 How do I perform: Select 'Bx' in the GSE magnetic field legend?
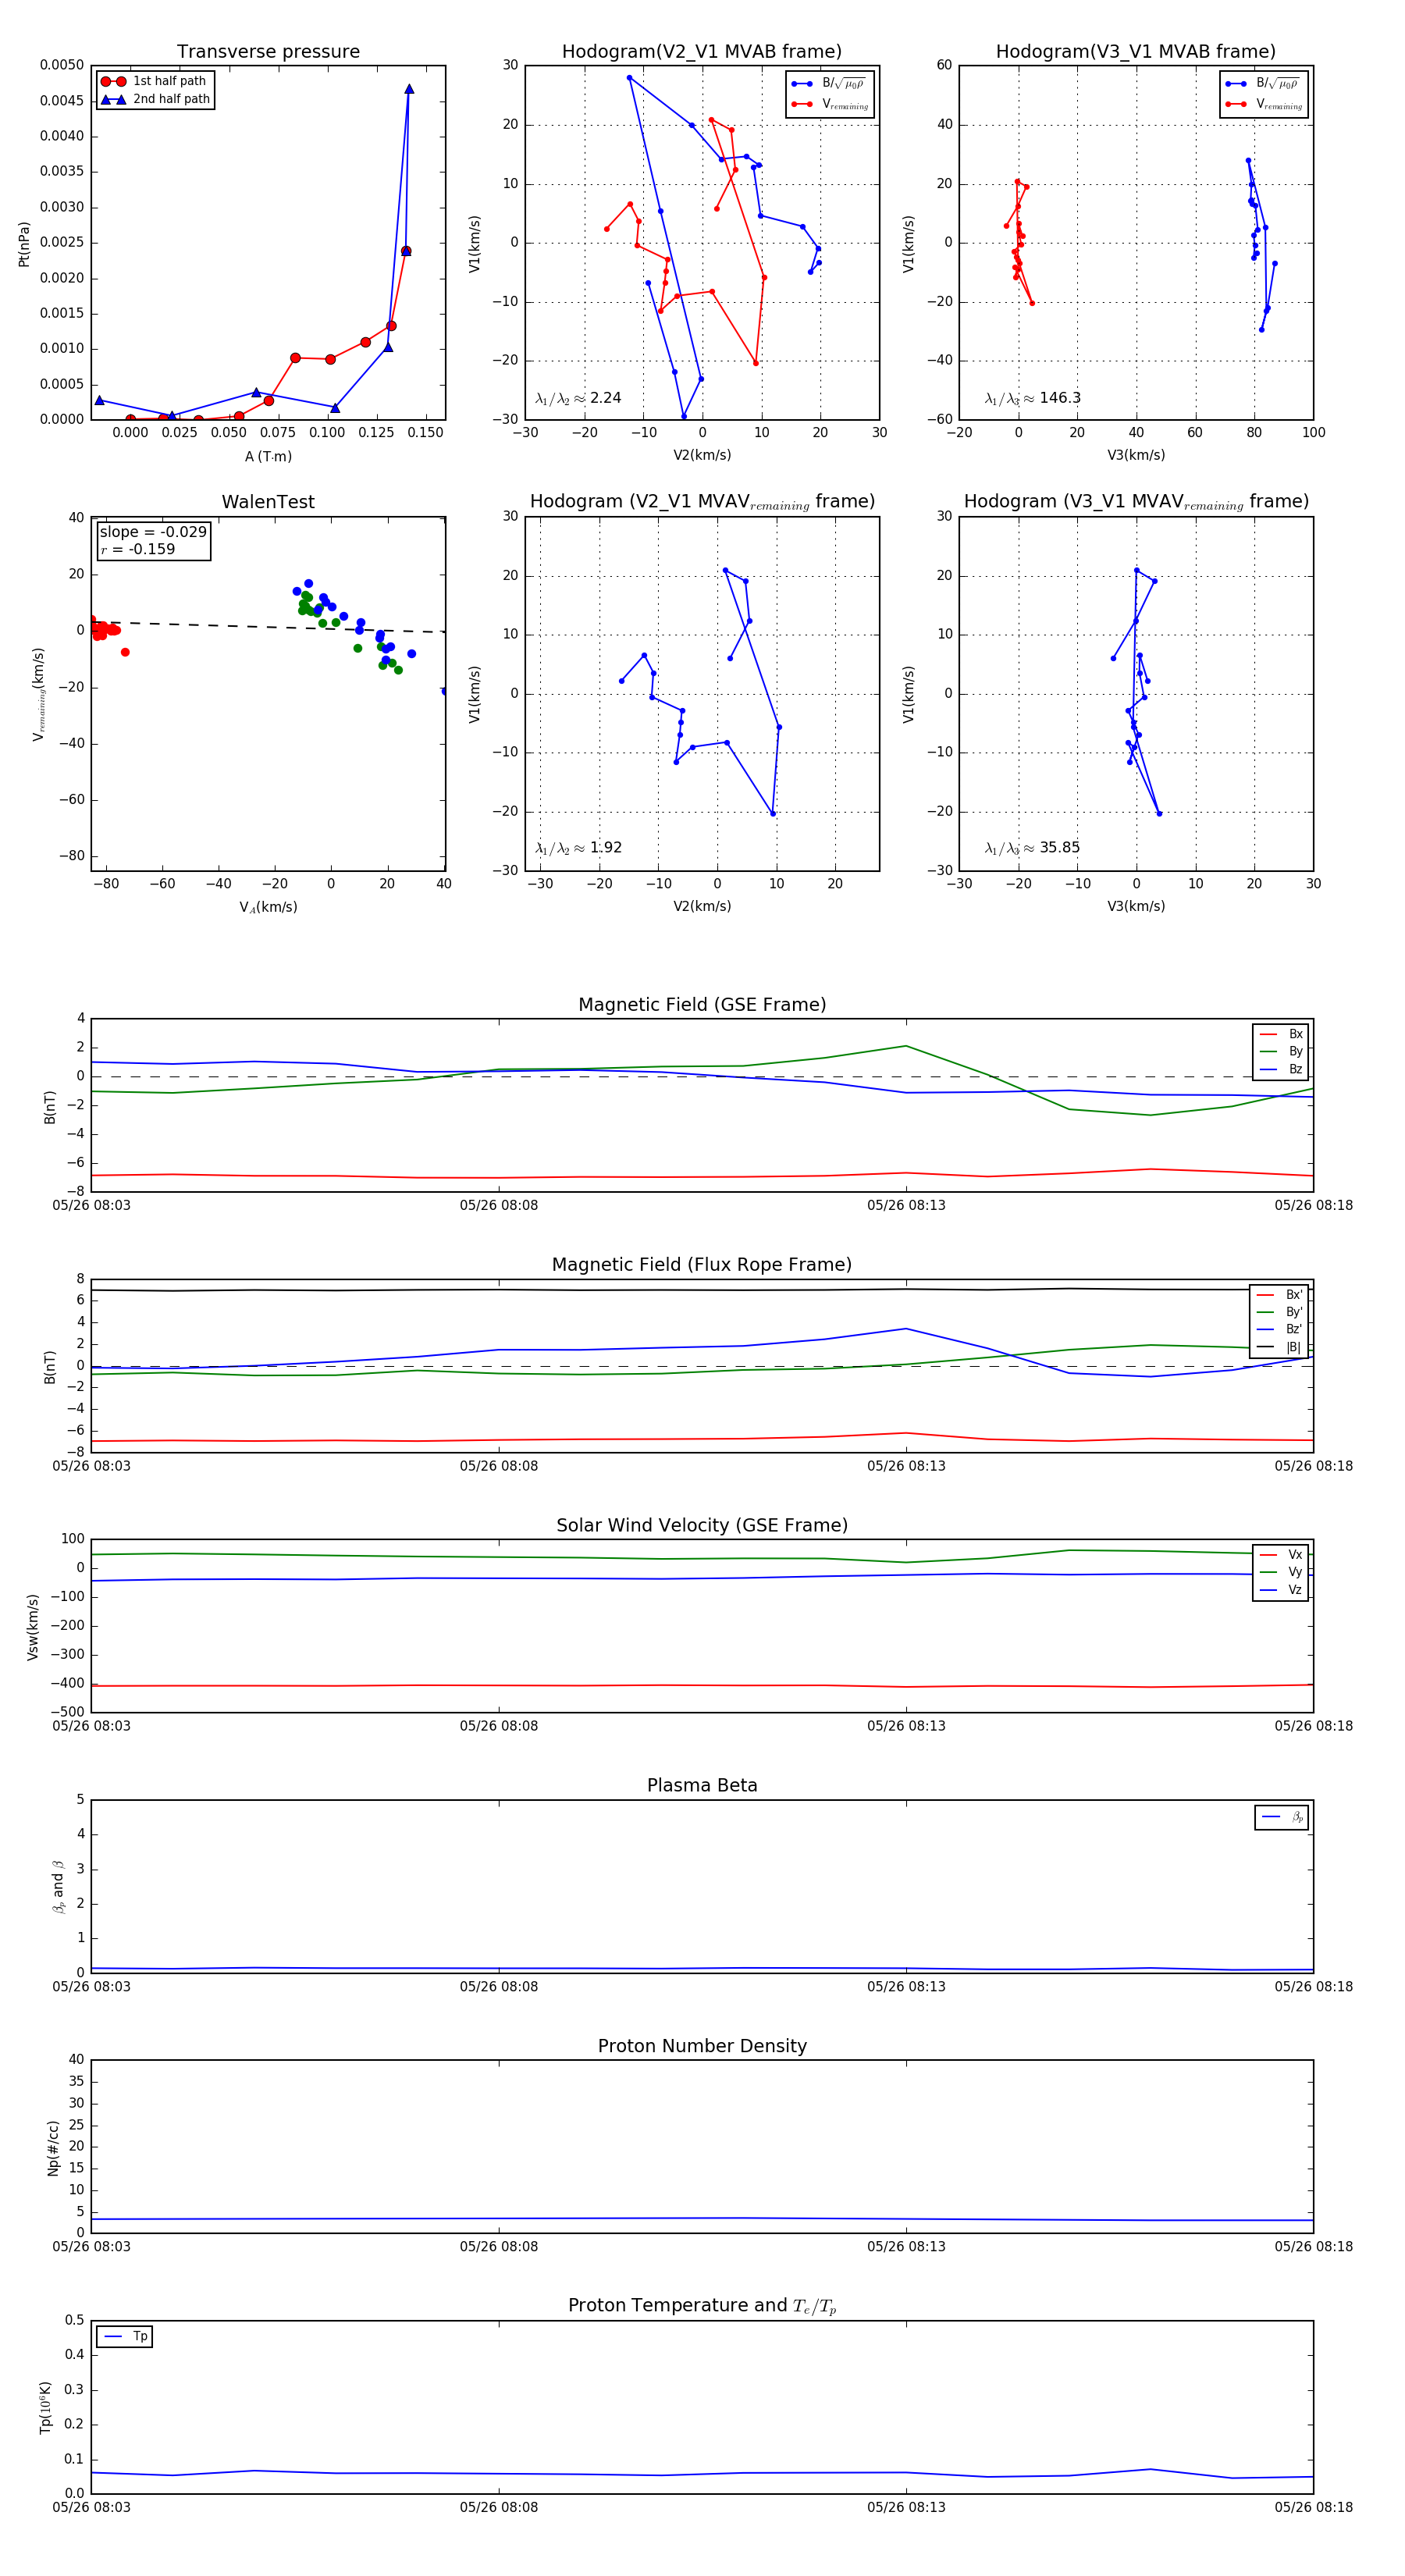[x=1281, y=1034]
